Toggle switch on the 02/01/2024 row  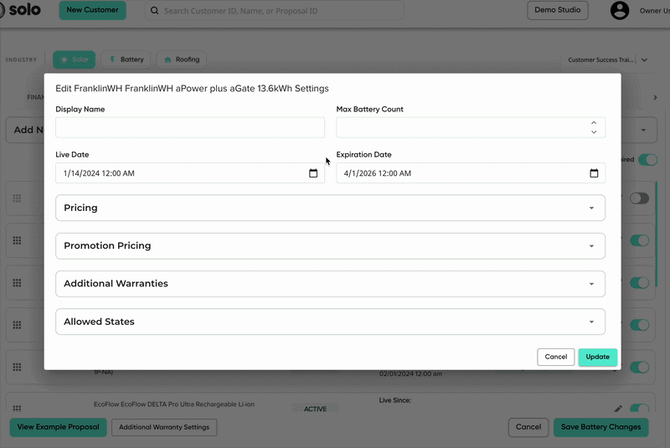(639, 367)
